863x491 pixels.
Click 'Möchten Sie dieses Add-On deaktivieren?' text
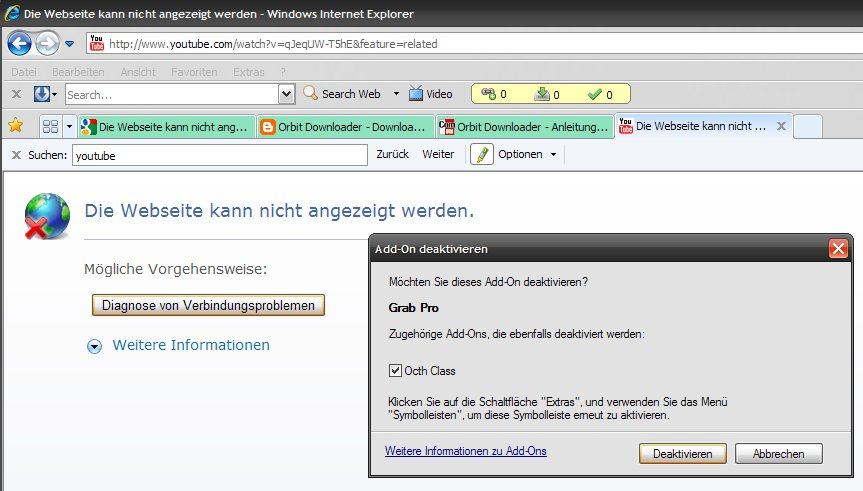pyautogui.click(x=488, y=282)
